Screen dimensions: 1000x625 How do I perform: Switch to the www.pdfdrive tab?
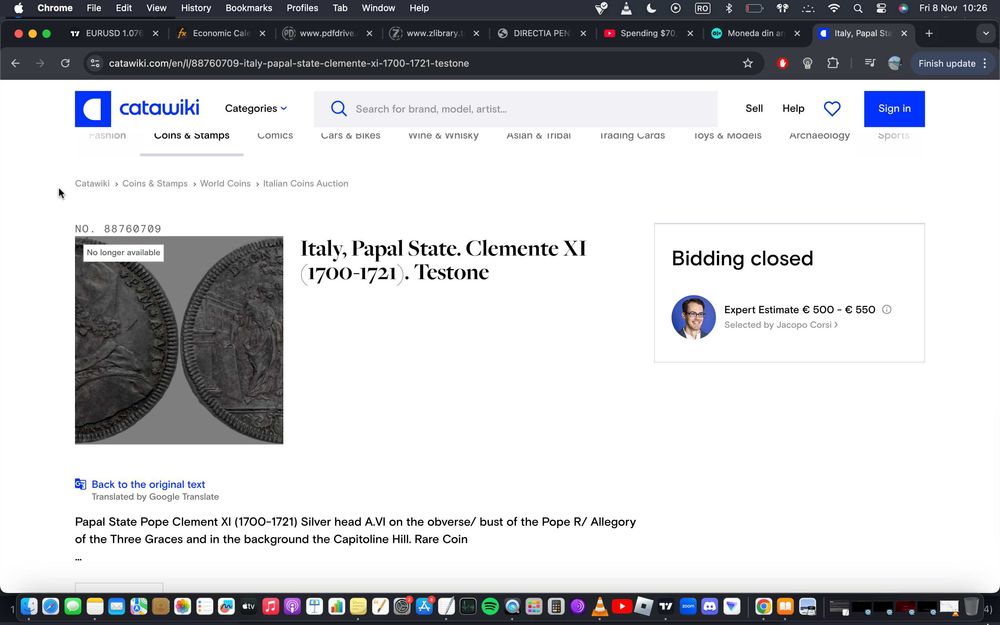pyautogui.click(x=327, y=33)
